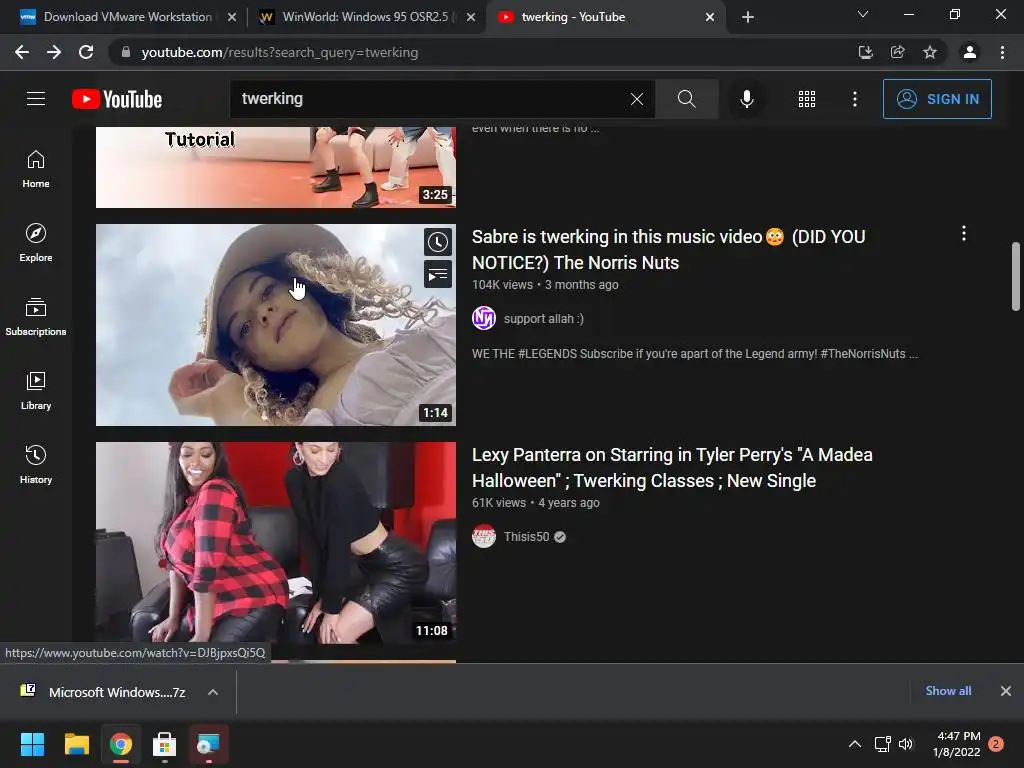The image size is (1024, 768).
Task: Show all downloads
Action: (x=948, y=691)
